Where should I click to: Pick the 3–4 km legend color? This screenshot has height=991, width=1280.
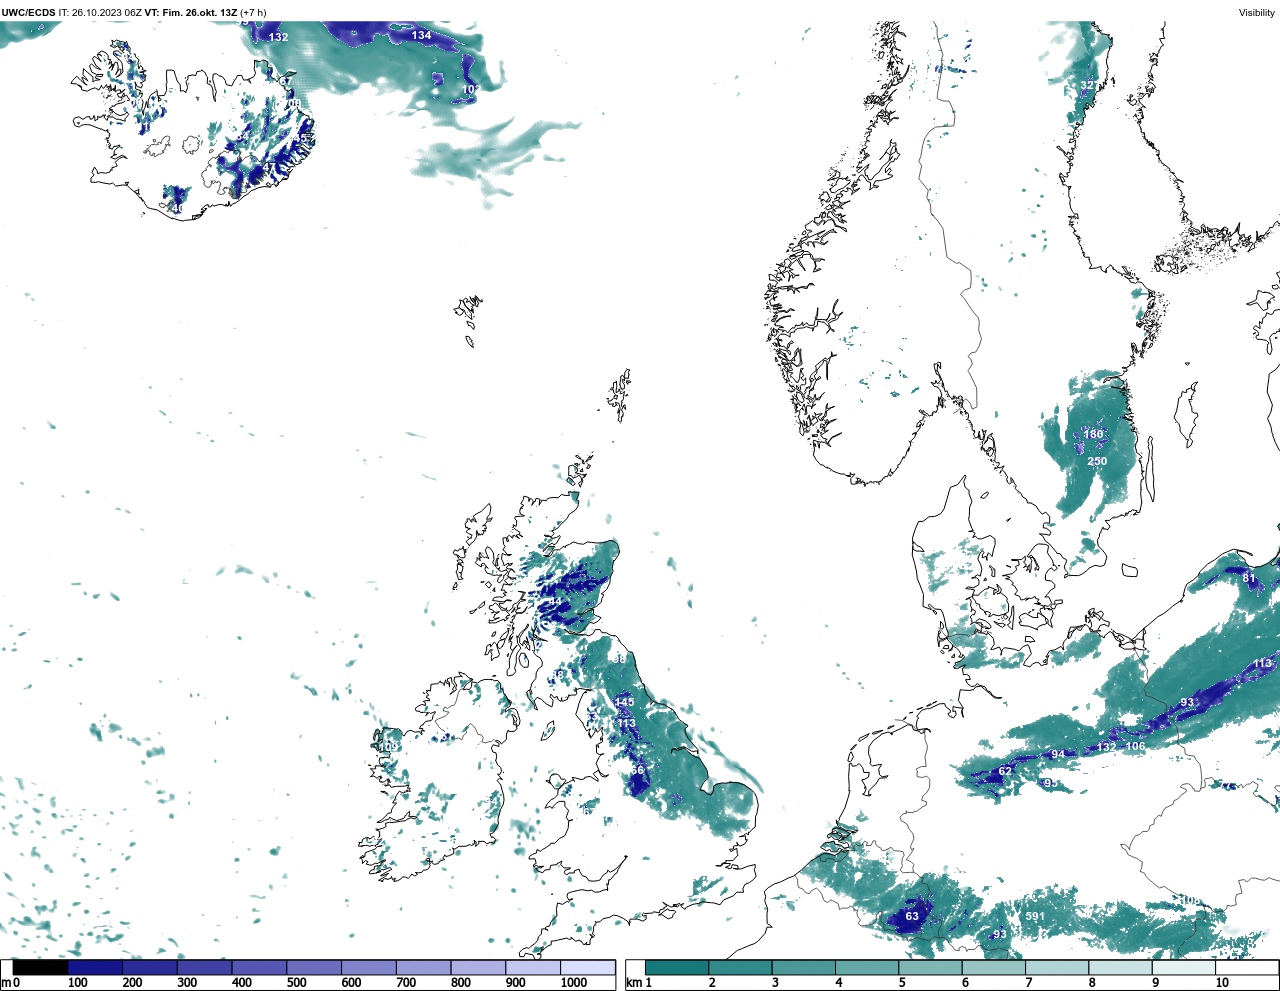coord(803,967)
